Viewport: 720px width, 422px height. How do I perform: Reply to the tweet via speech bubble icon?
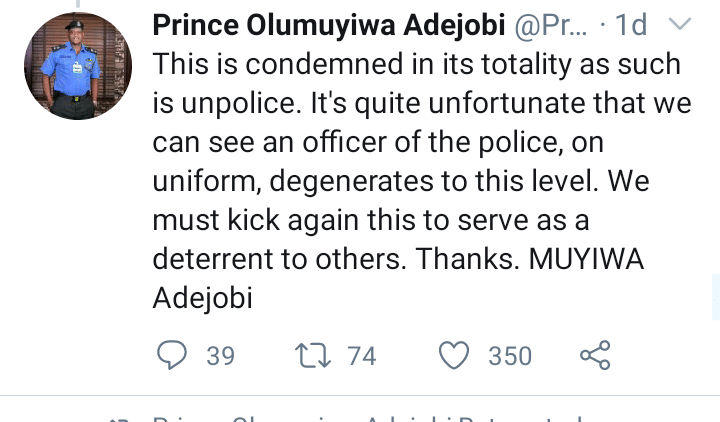[174, 355]
